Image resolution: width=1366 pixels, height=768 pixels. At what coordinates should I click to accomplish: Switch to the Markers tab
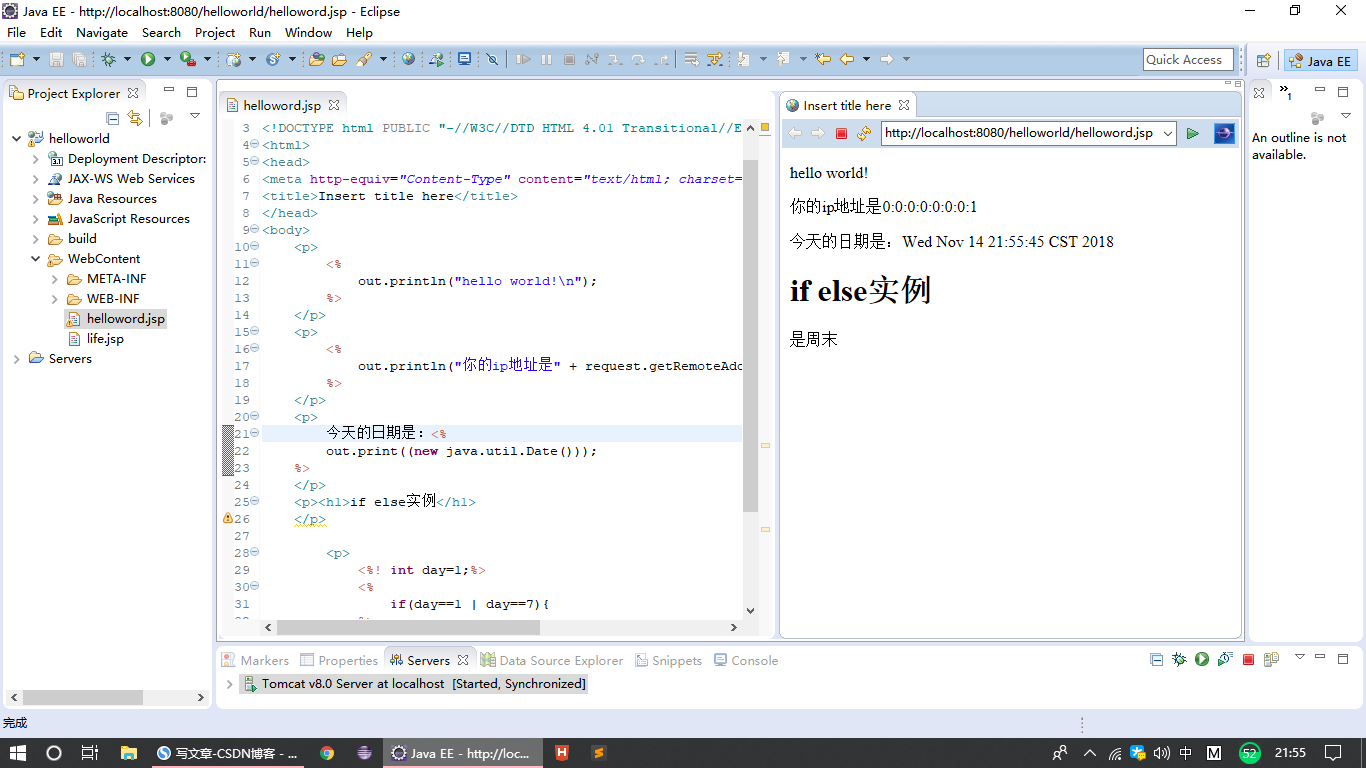(x=255, y=660)
